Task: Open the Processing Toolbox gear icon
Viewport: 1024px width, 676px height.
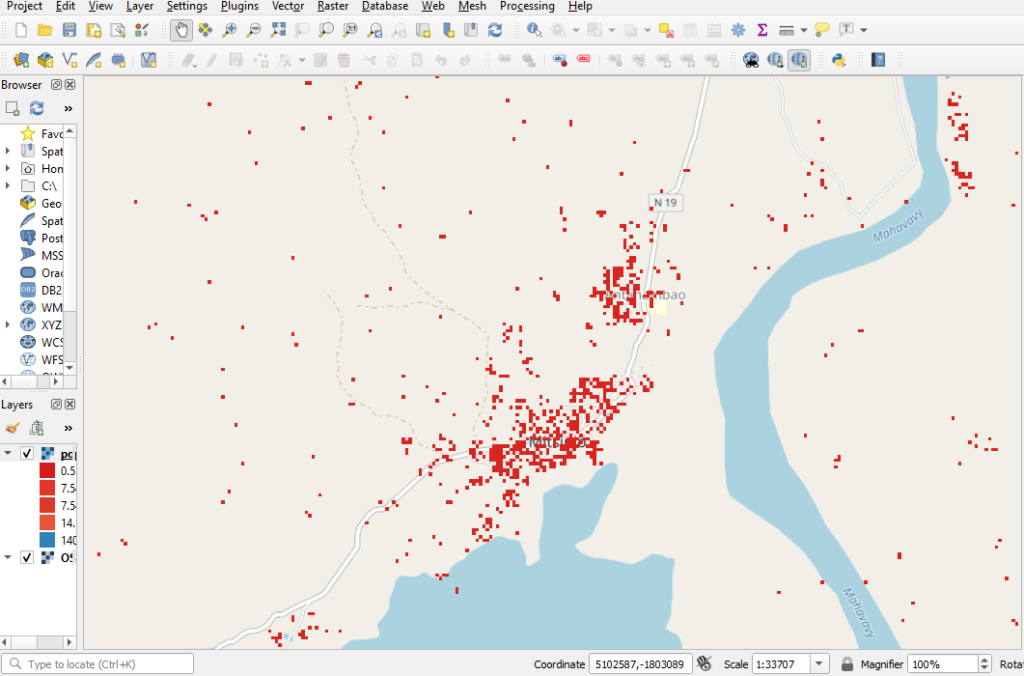Action: point(738,30)
